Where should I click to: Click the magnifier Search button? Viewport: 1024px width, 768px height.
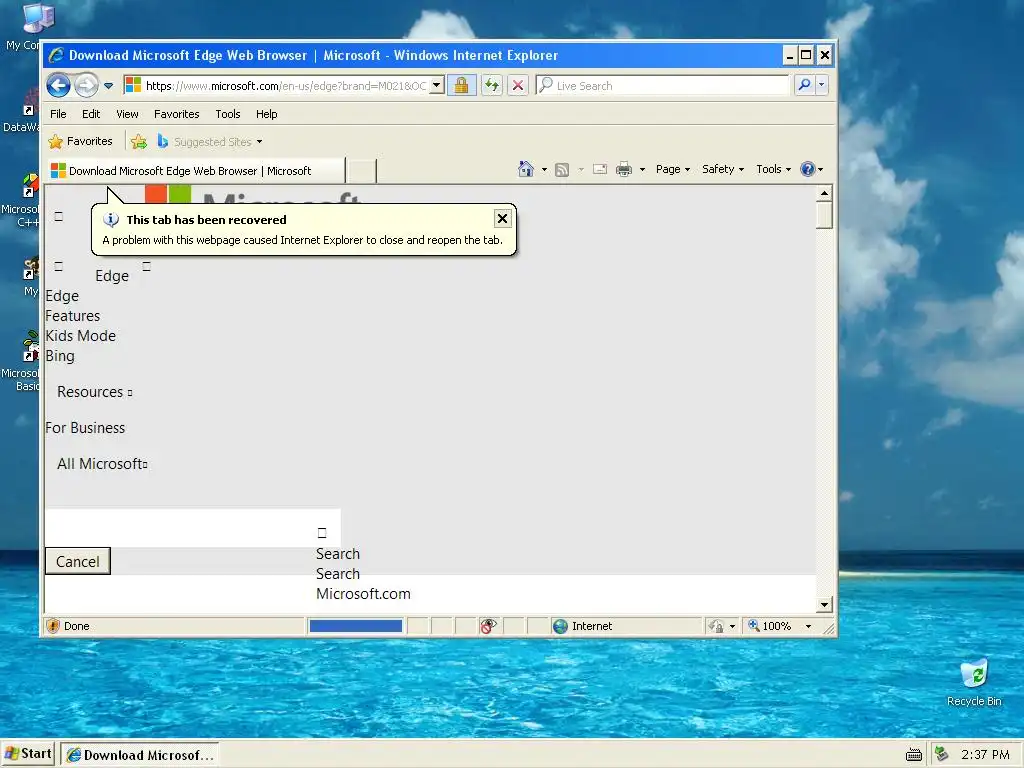(x=805, y=85)
